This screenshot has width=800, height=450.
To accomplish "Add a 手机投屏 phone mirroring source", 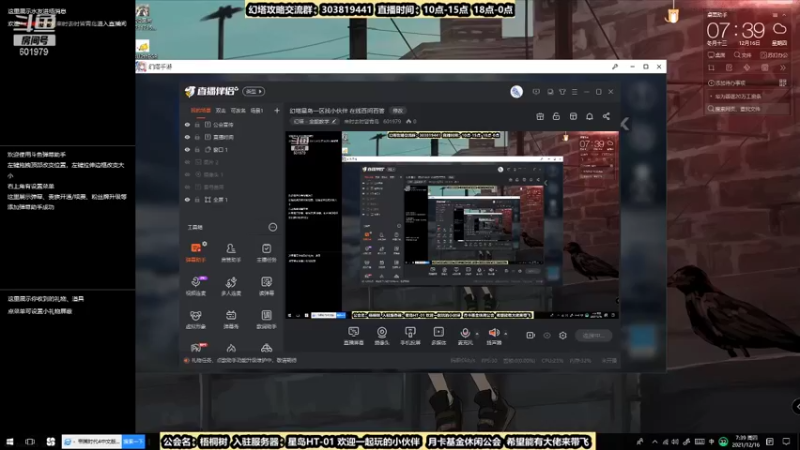I will (410, 336).
